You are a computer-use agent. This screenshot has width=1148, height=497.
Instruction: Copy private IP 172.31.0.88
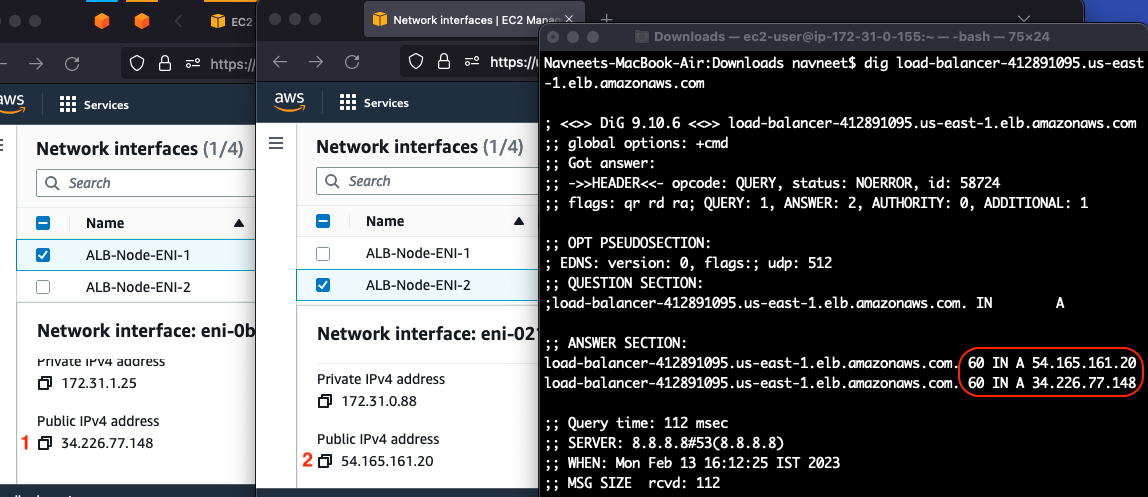[x=324, y=401]
